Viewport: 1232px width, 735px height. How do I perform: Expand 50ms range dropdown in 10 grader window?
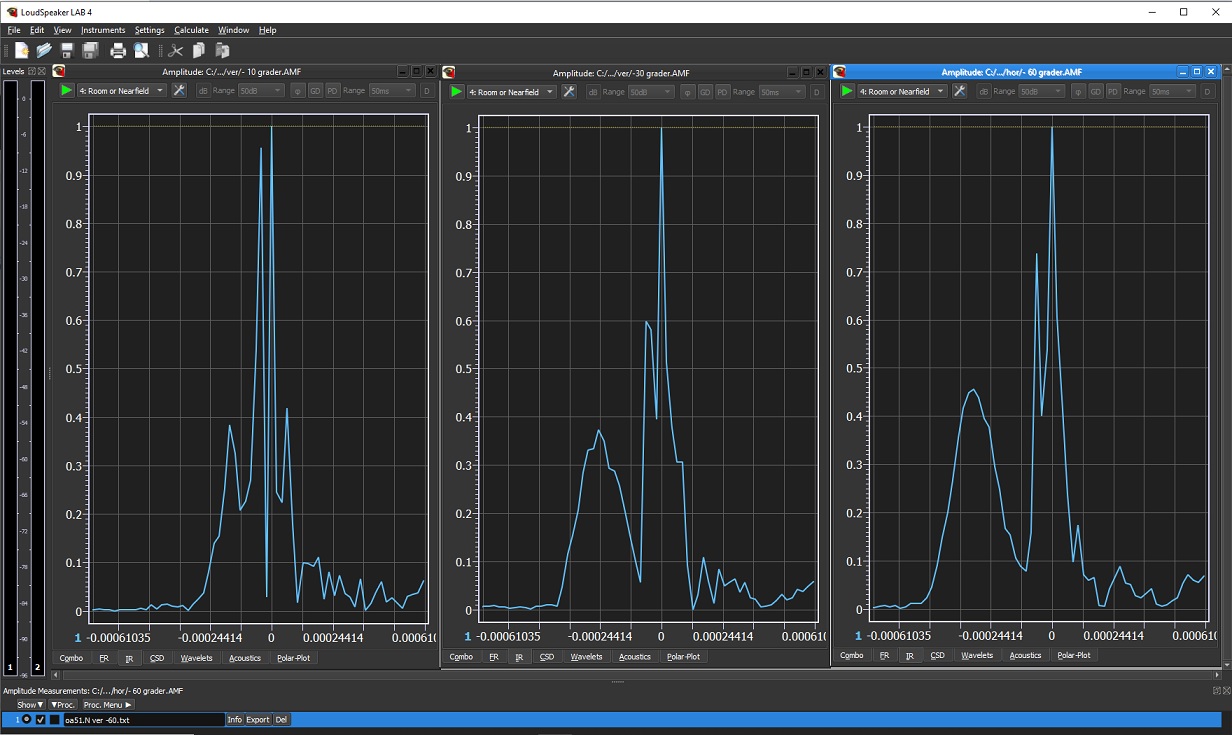pyautogui.click(x=392, y=91)
